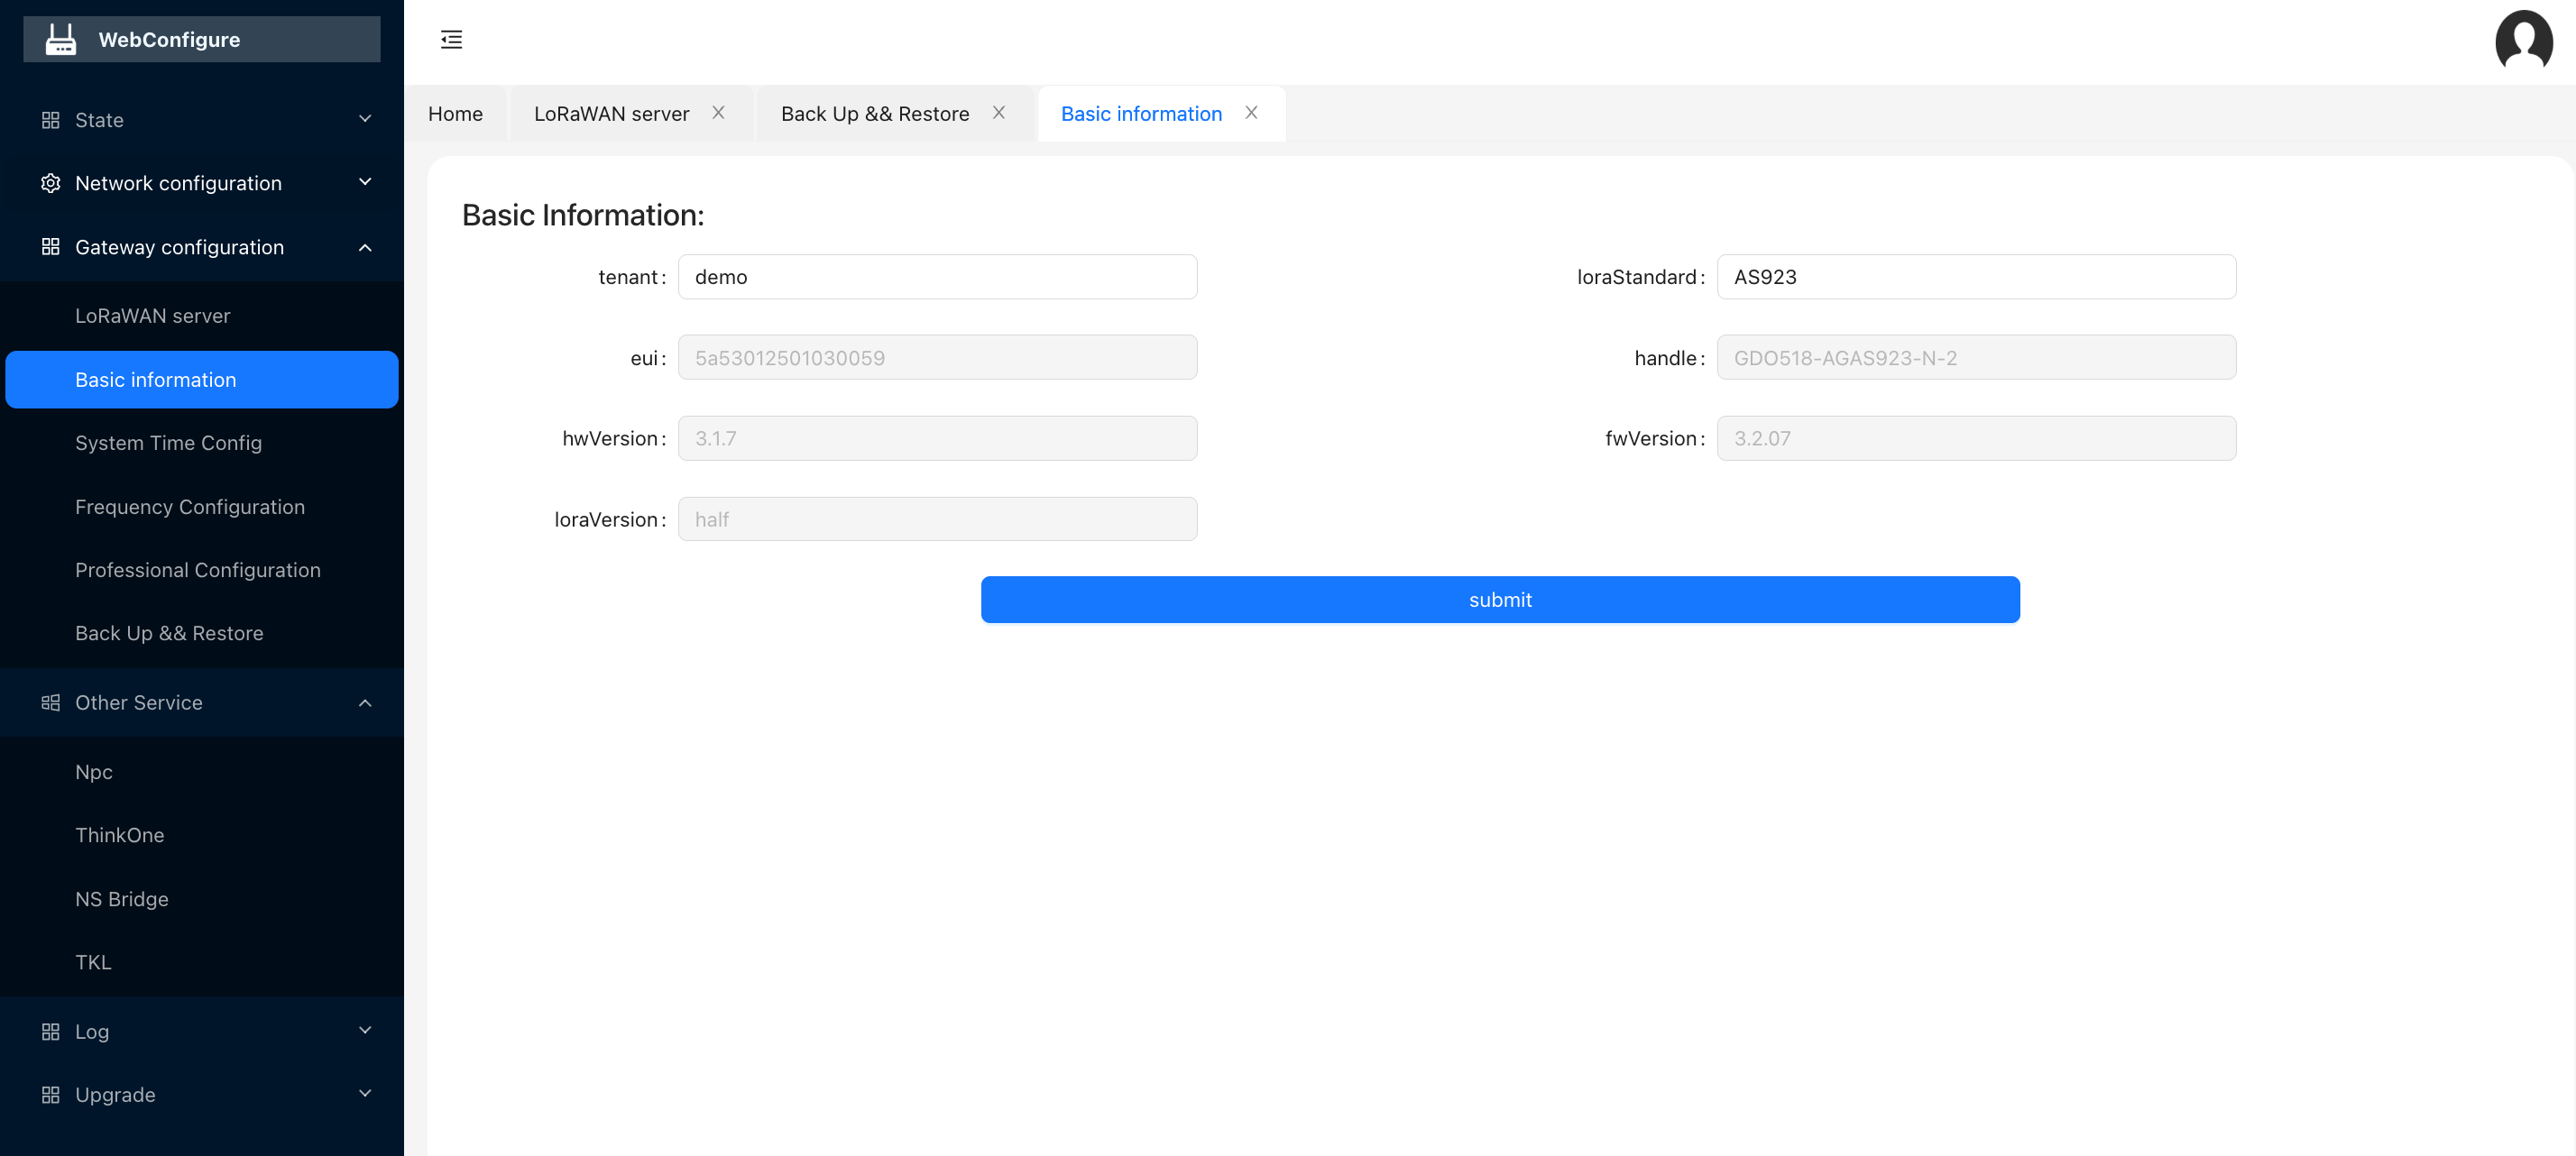
Task: Collapse the Gateway configuration chevron
Action: [x=365, y=247]
